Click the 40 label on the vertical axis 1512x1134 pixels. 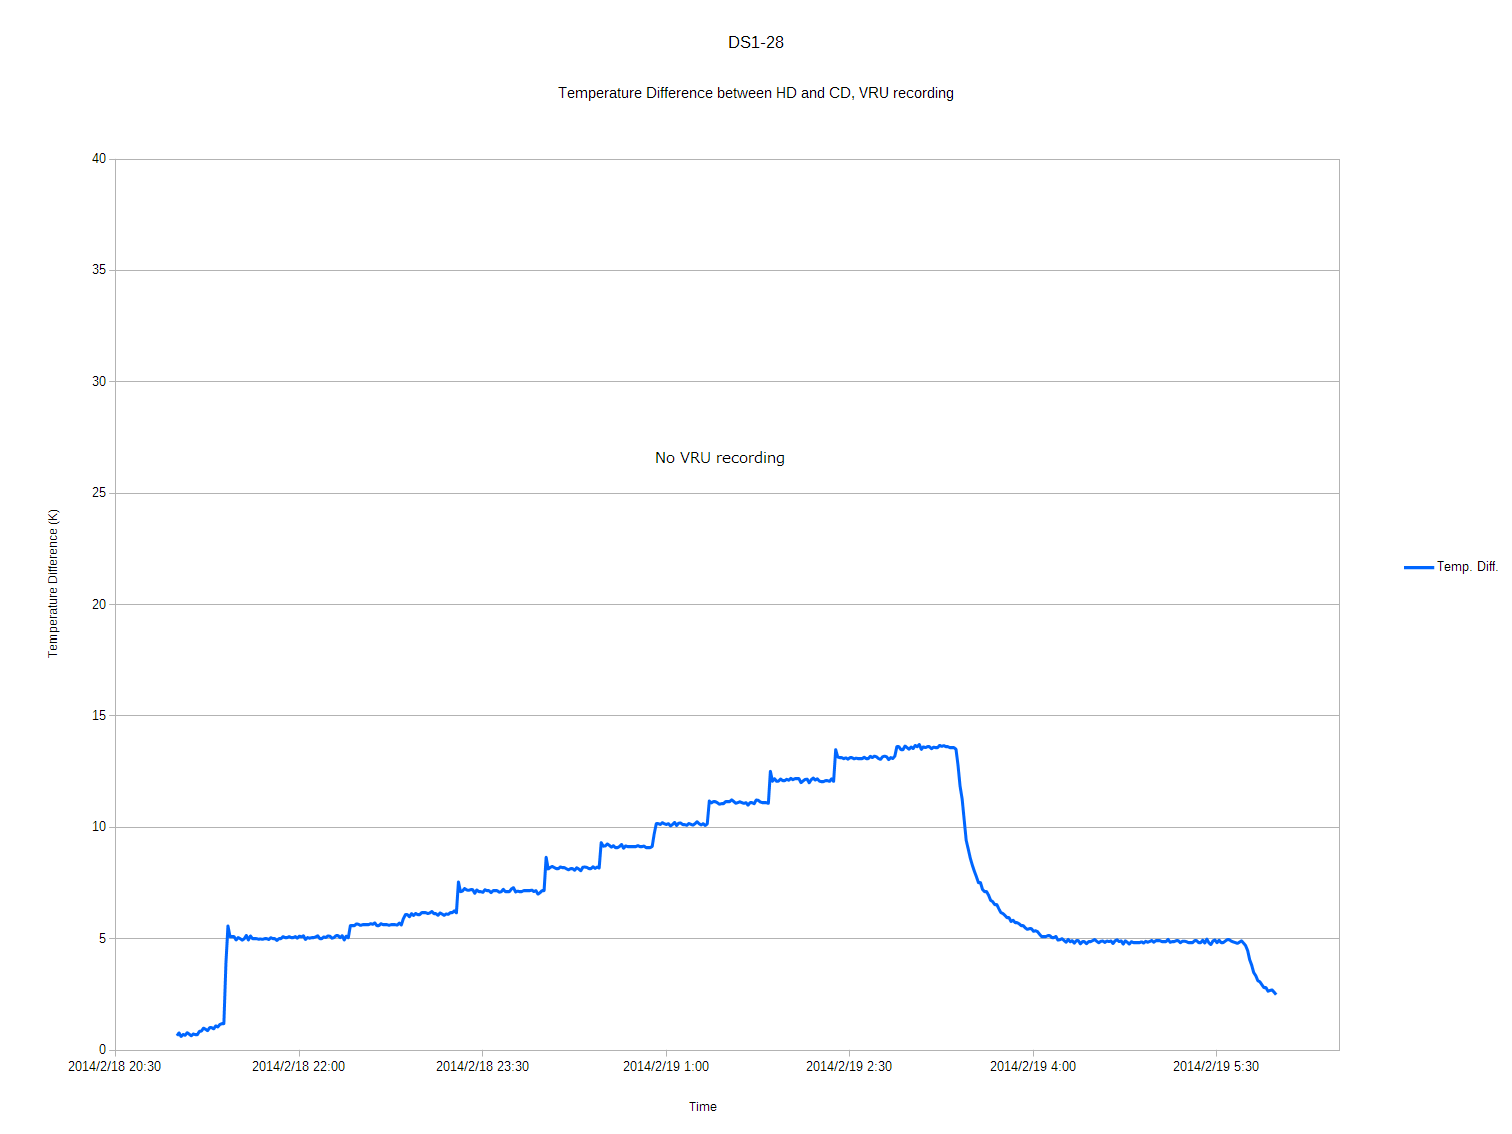click(x=99, y=159)
